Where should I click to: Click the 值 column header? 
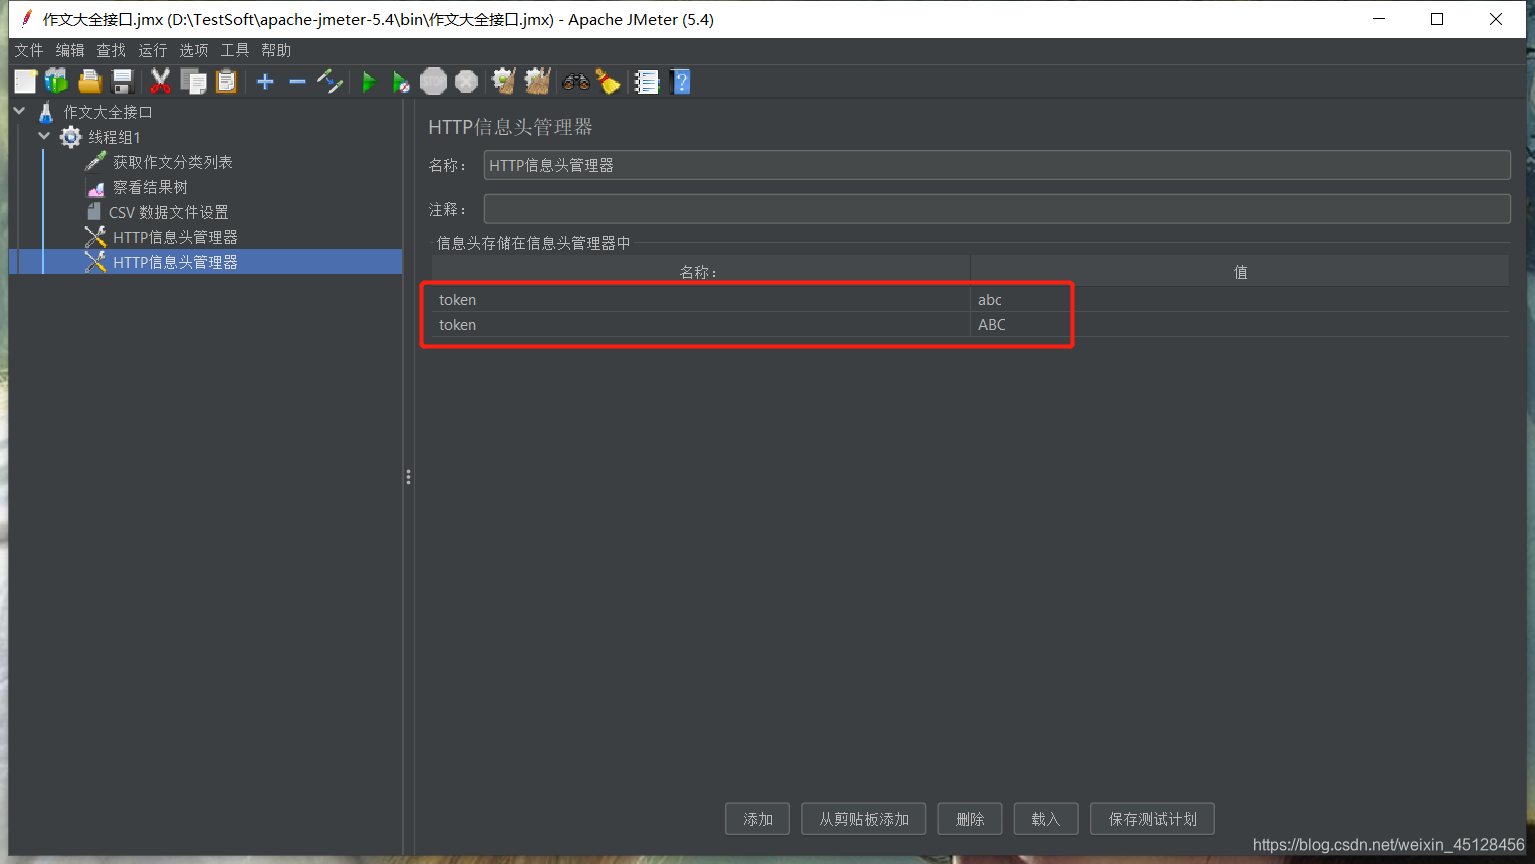coord(1240,272)
